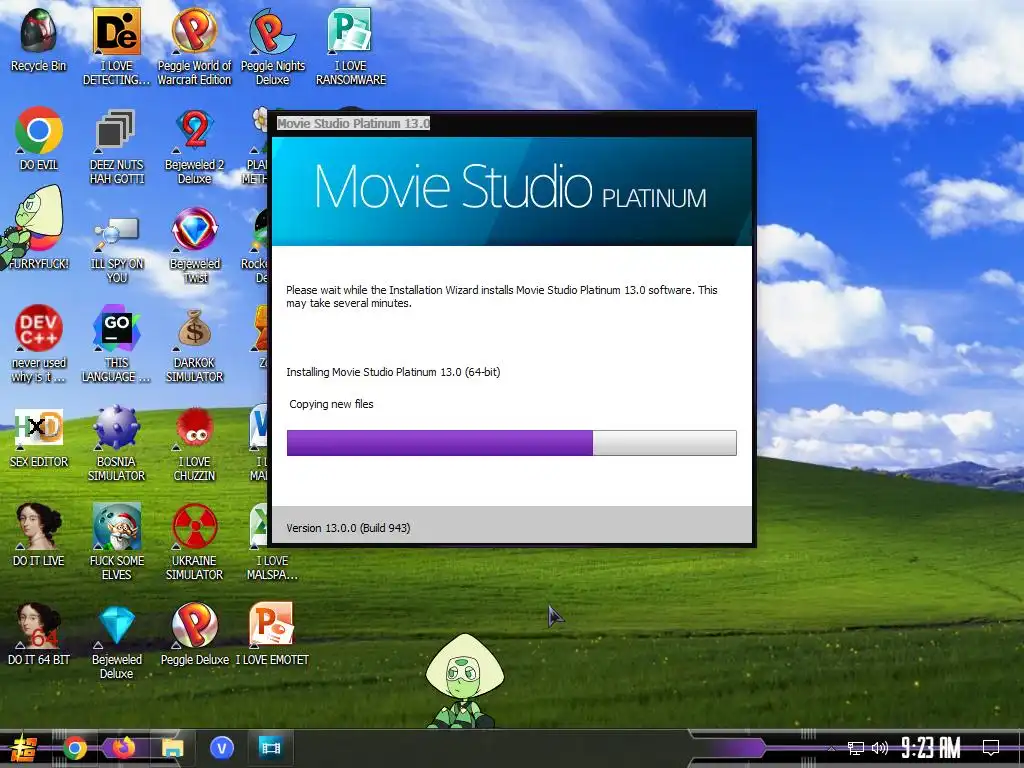The image size is (1024, 768).
Task: Open the Start menu button on the taskbar
Action: pyautogui.click(x=24, y=748)
